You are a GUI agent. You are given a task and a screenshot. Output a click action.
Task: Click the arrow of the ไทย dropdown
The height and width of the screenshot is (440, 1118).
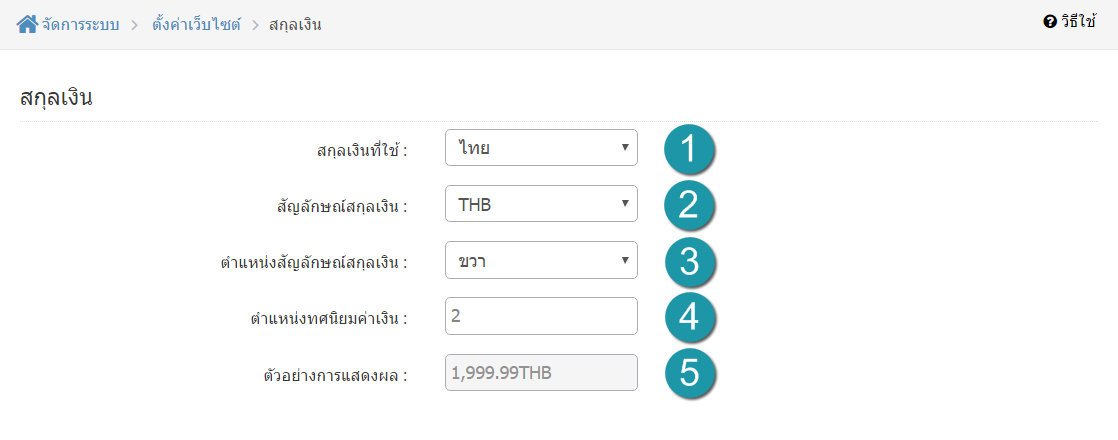tap(625, 148)
